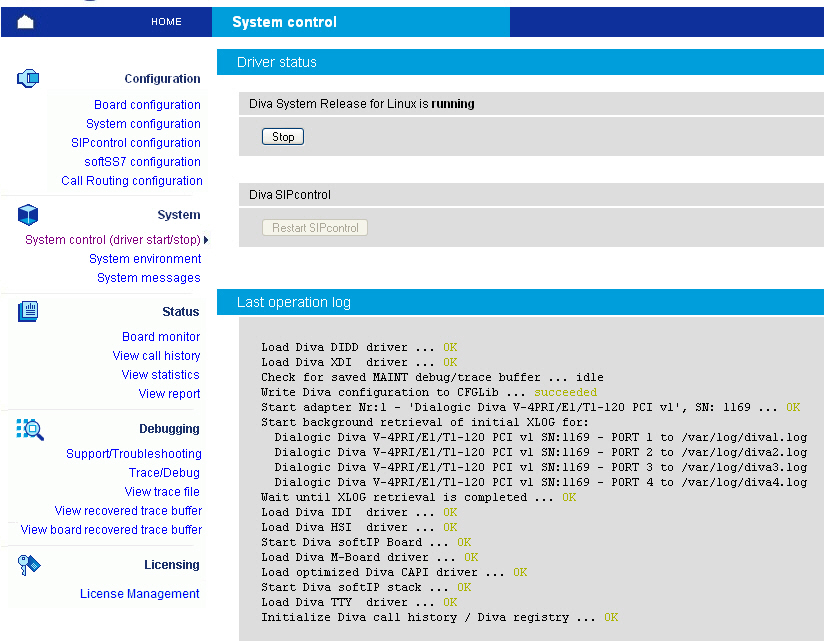View System messages page
The width and height of the screenshot is (824, 641).
(148, 278)
